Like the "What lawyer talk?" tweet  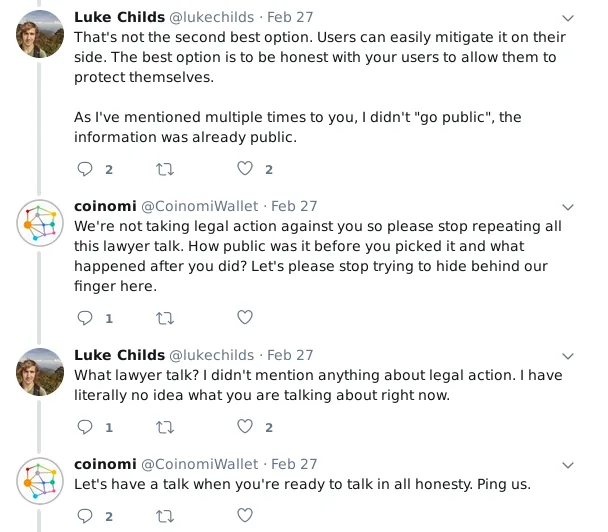[245, 427]
